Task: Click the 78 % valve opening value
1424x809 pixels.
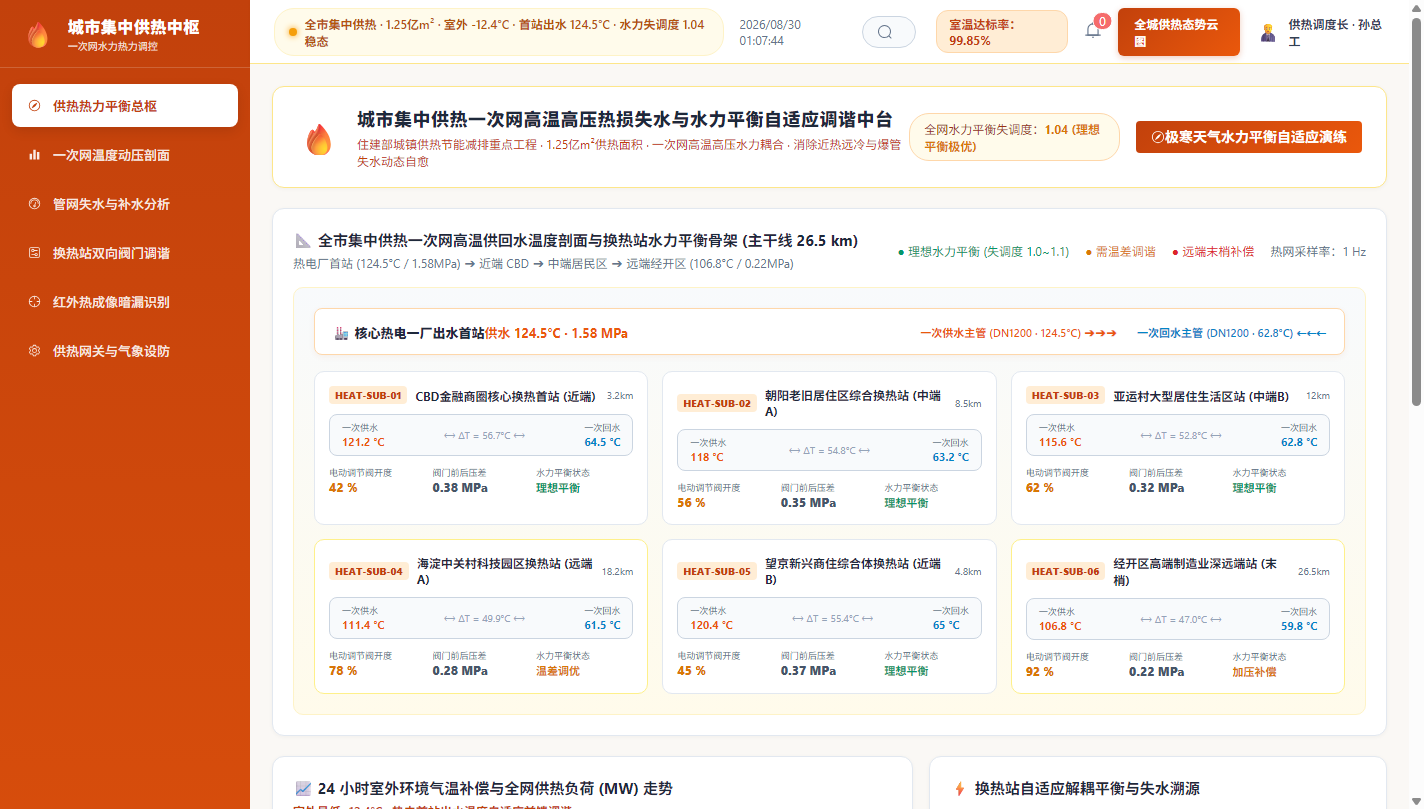Action: pos(343,671)
